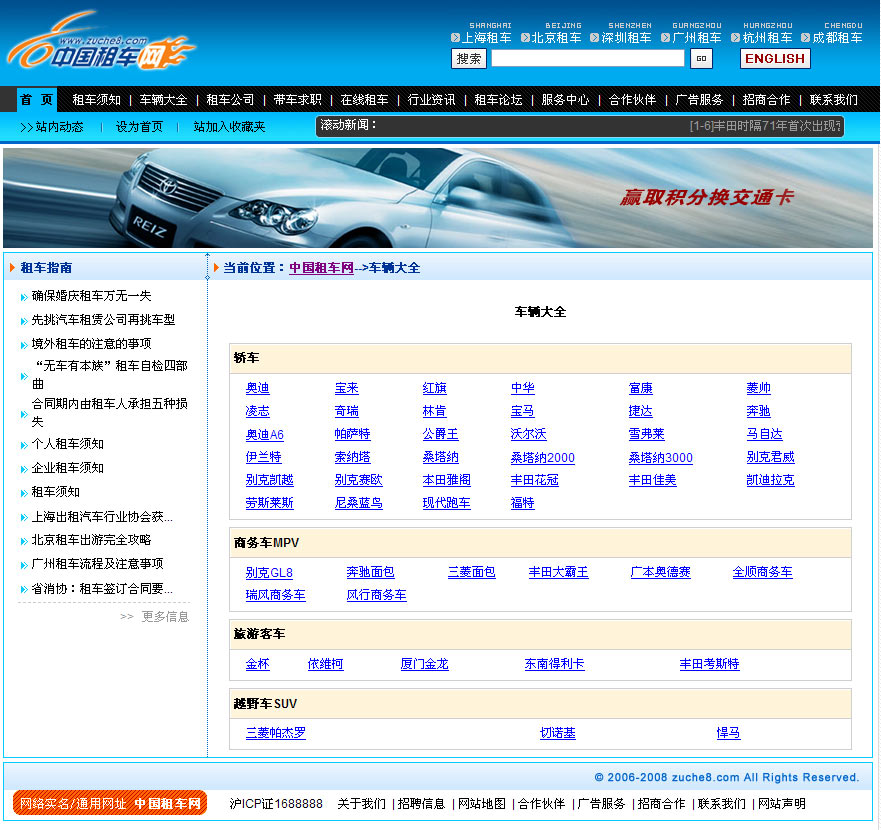The height and width of the screenshot is (830, 881).
Task: Click the 中国租车网 logo
Action: click(101, 42)
